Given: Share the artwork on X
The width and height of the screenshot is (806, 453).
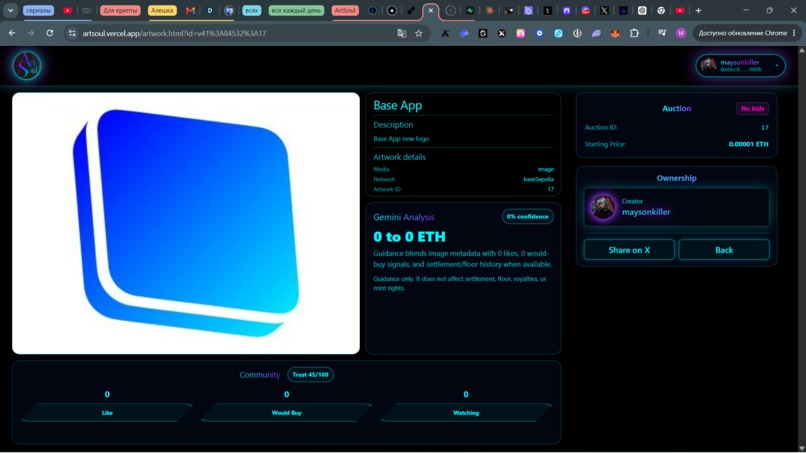Looking at the screenshot, I should (x=629, y=250).
